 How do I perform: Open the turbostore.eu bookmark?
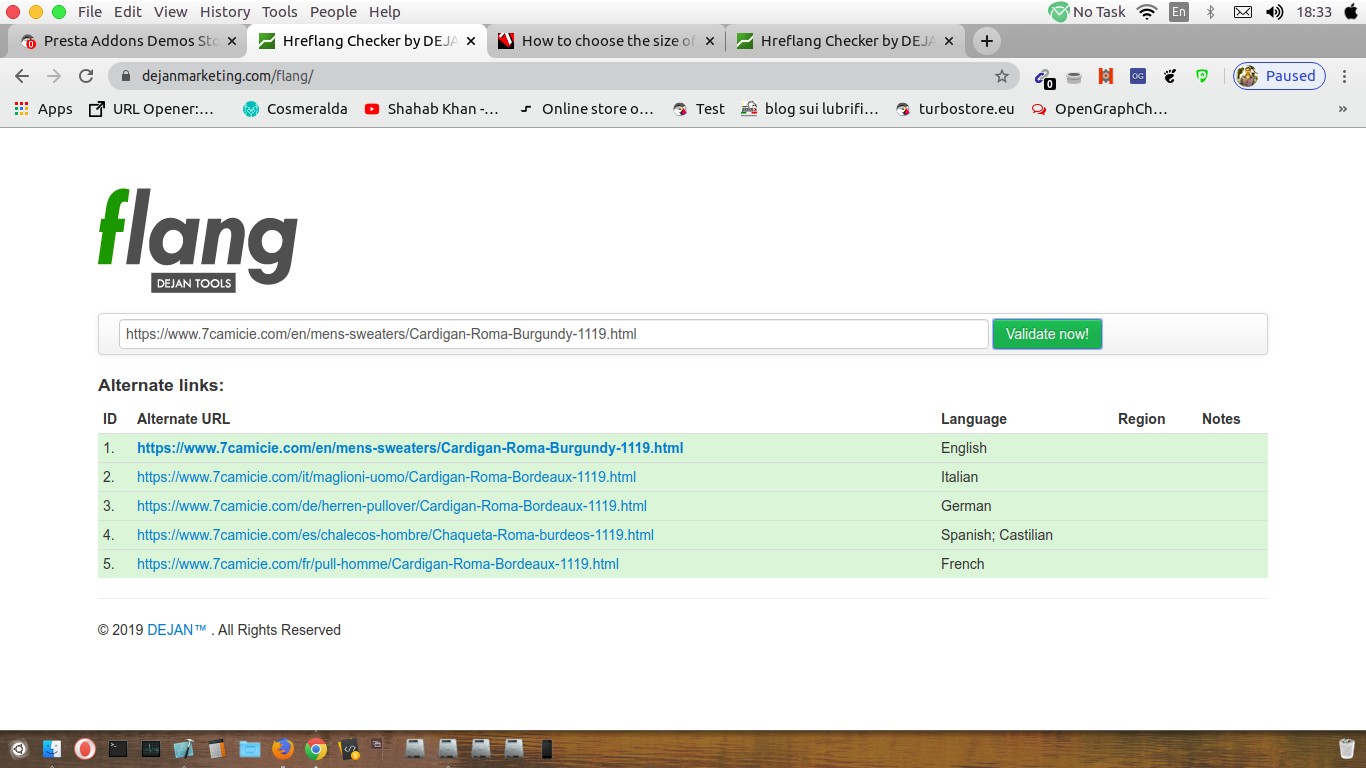955,109
